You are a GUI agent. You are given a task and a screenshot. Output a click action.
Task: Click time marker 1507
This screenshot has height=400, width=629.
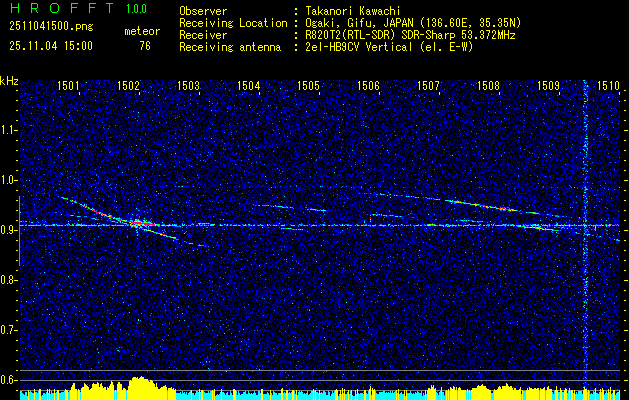pos(428,85)
